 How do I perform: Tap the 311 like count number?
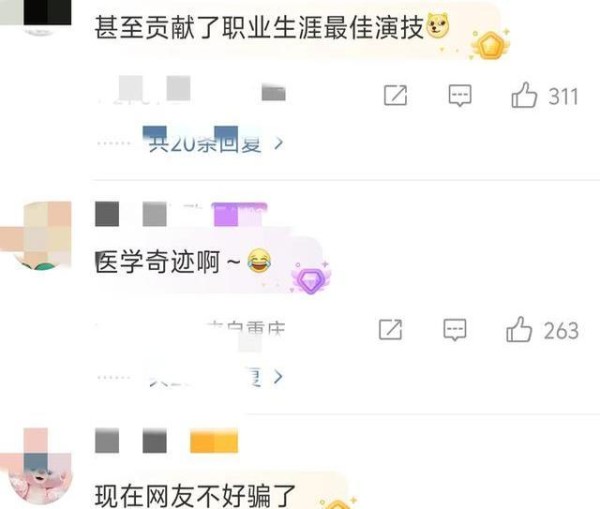563,96
